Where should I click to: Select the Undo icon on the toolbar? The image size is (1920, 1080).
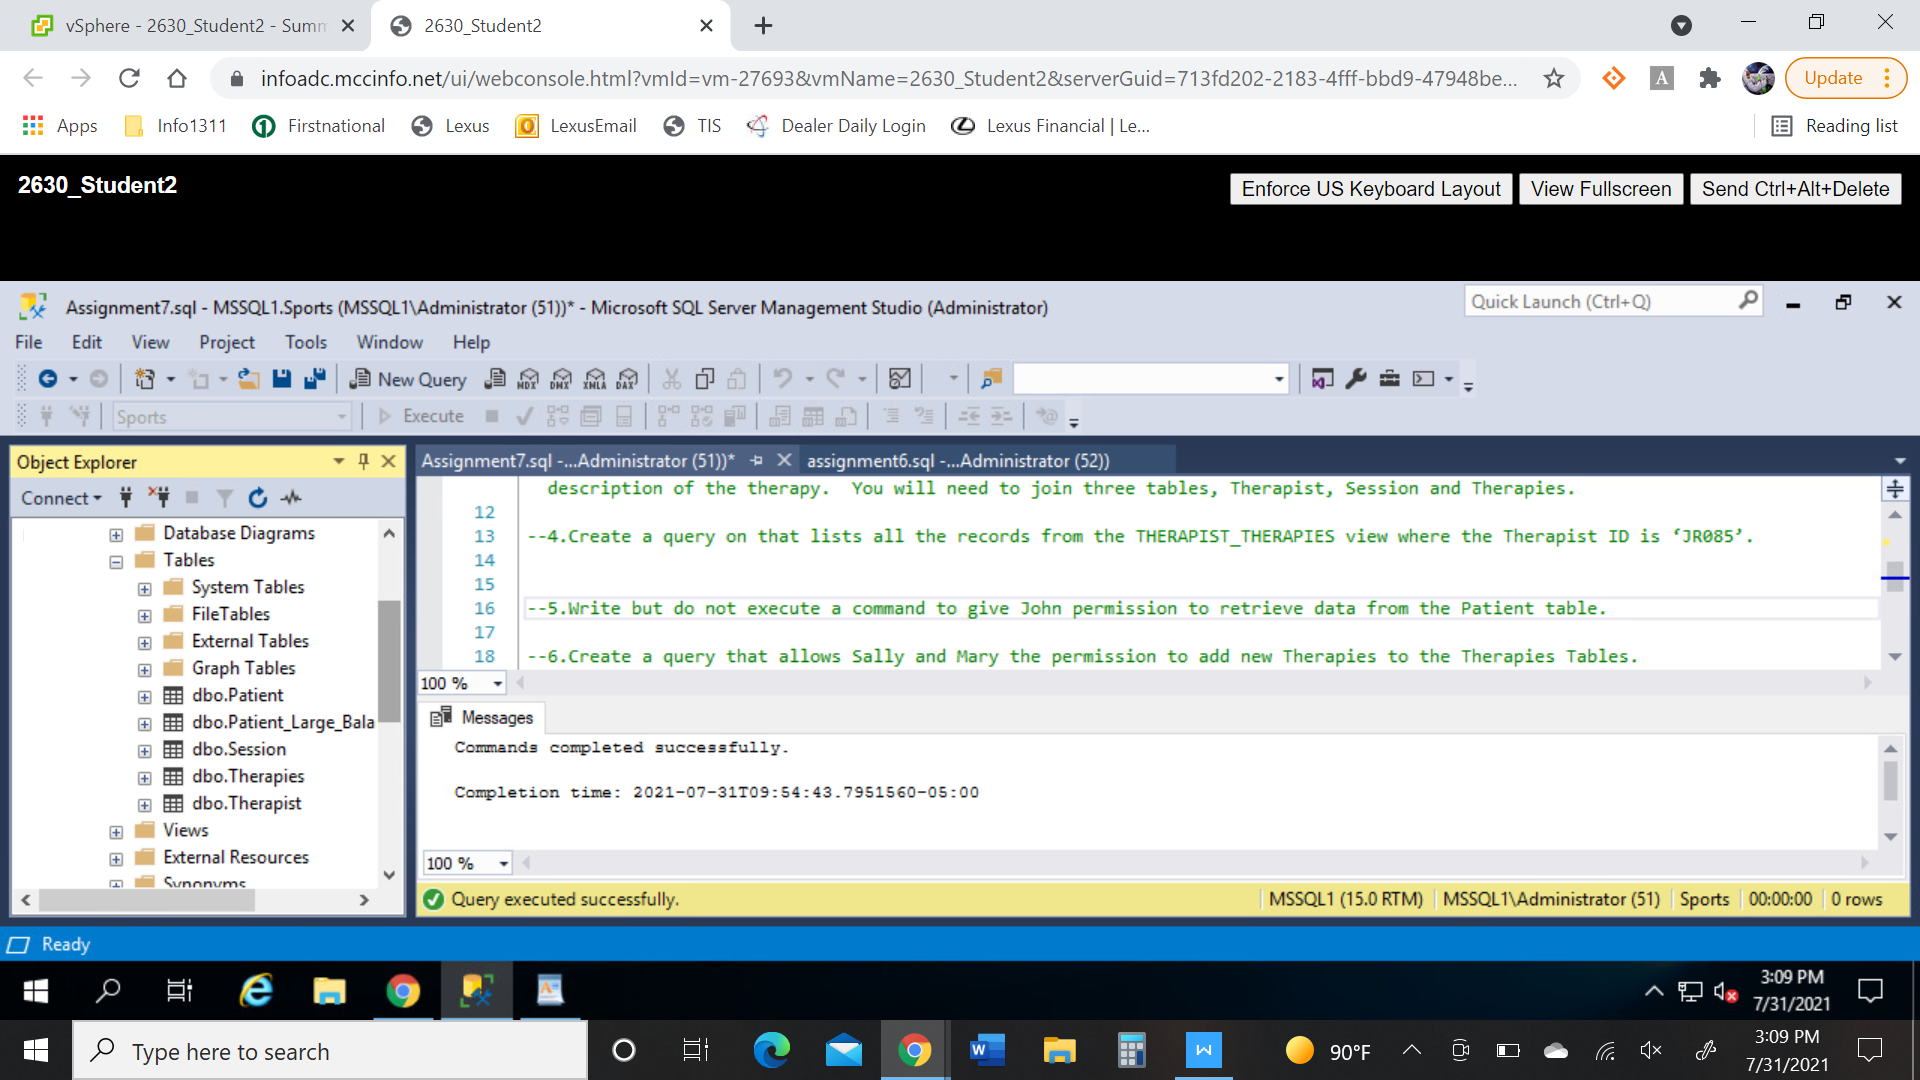tap(783, 378)
